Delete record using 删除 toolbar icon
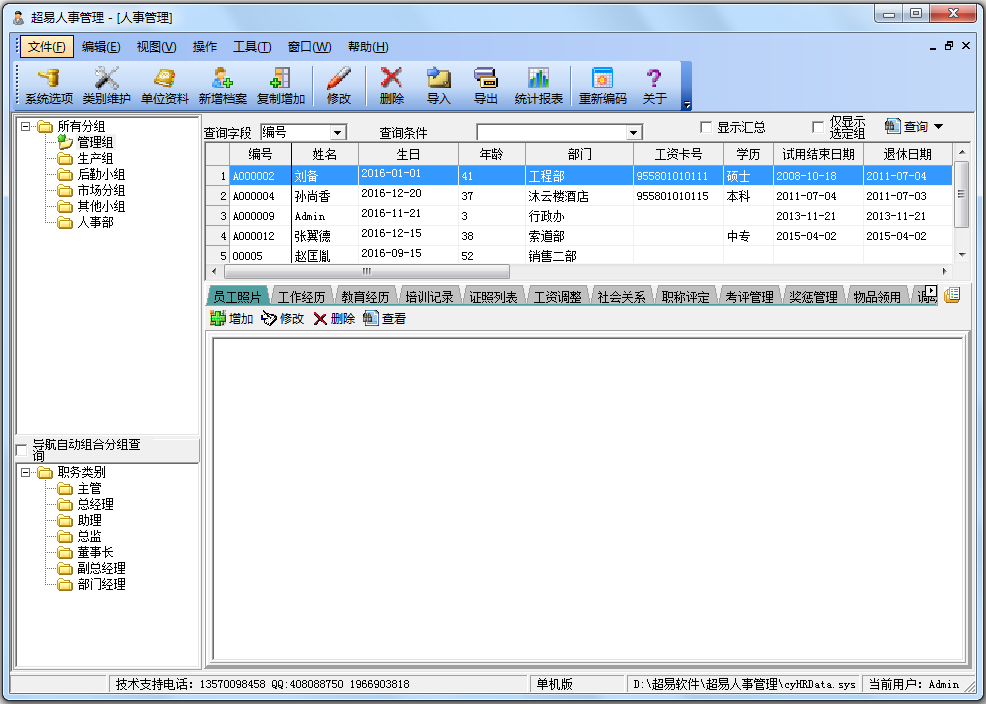The width and height of the screenshot is (986, 704). [392, 85]
